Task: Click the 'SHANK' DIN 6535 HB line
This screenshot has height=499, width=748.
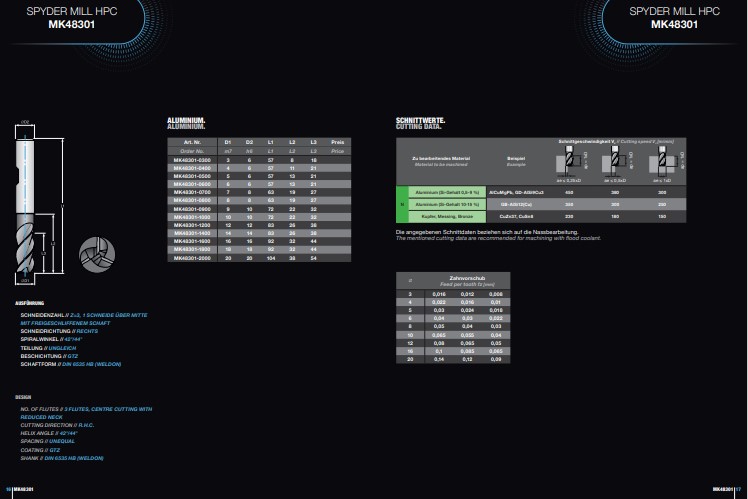Action: [x=62, y=458]
